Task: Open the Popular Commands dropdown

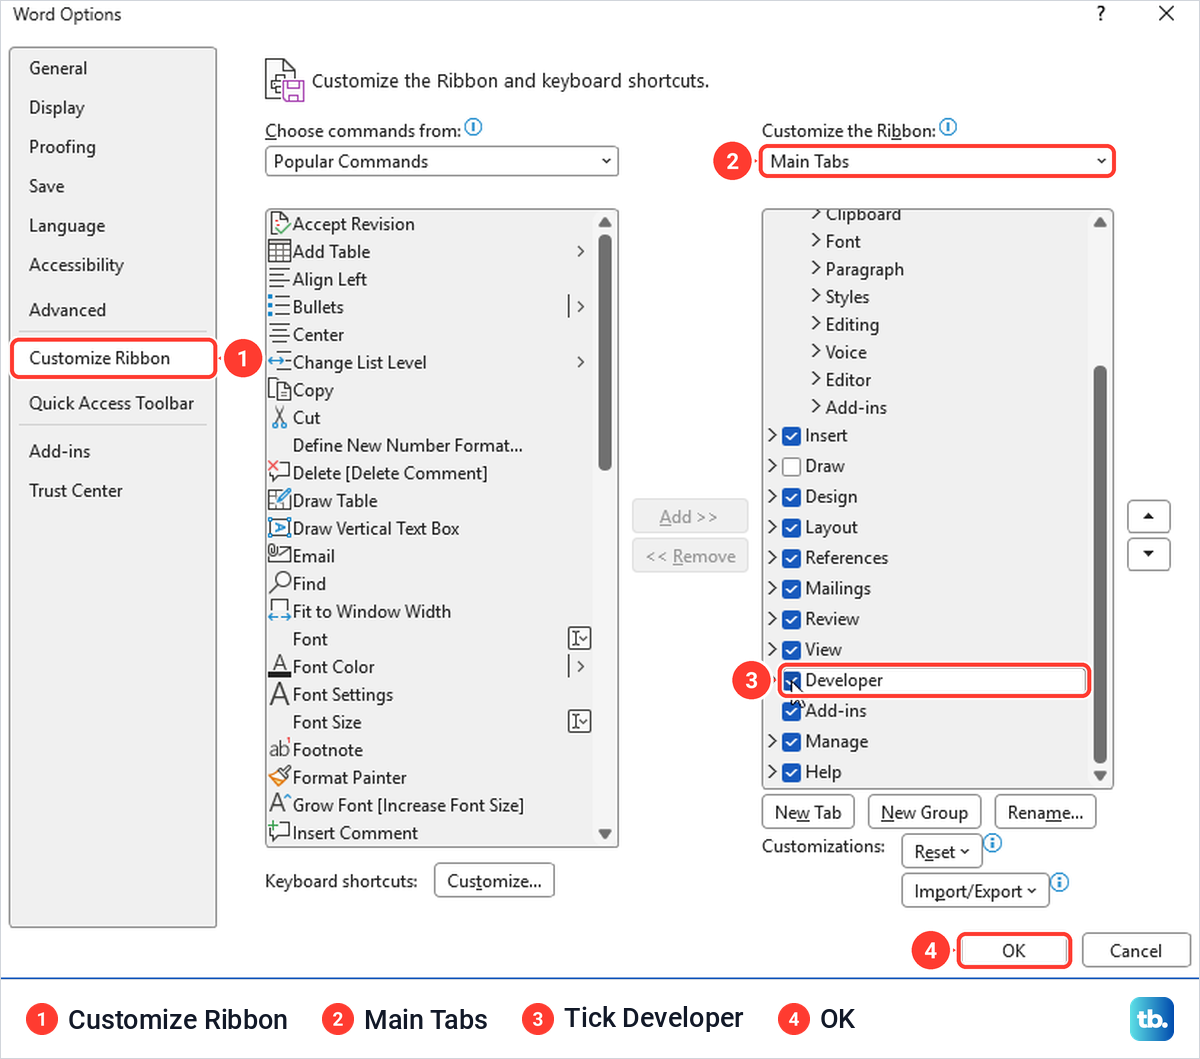Action: [x=442, y=161]
